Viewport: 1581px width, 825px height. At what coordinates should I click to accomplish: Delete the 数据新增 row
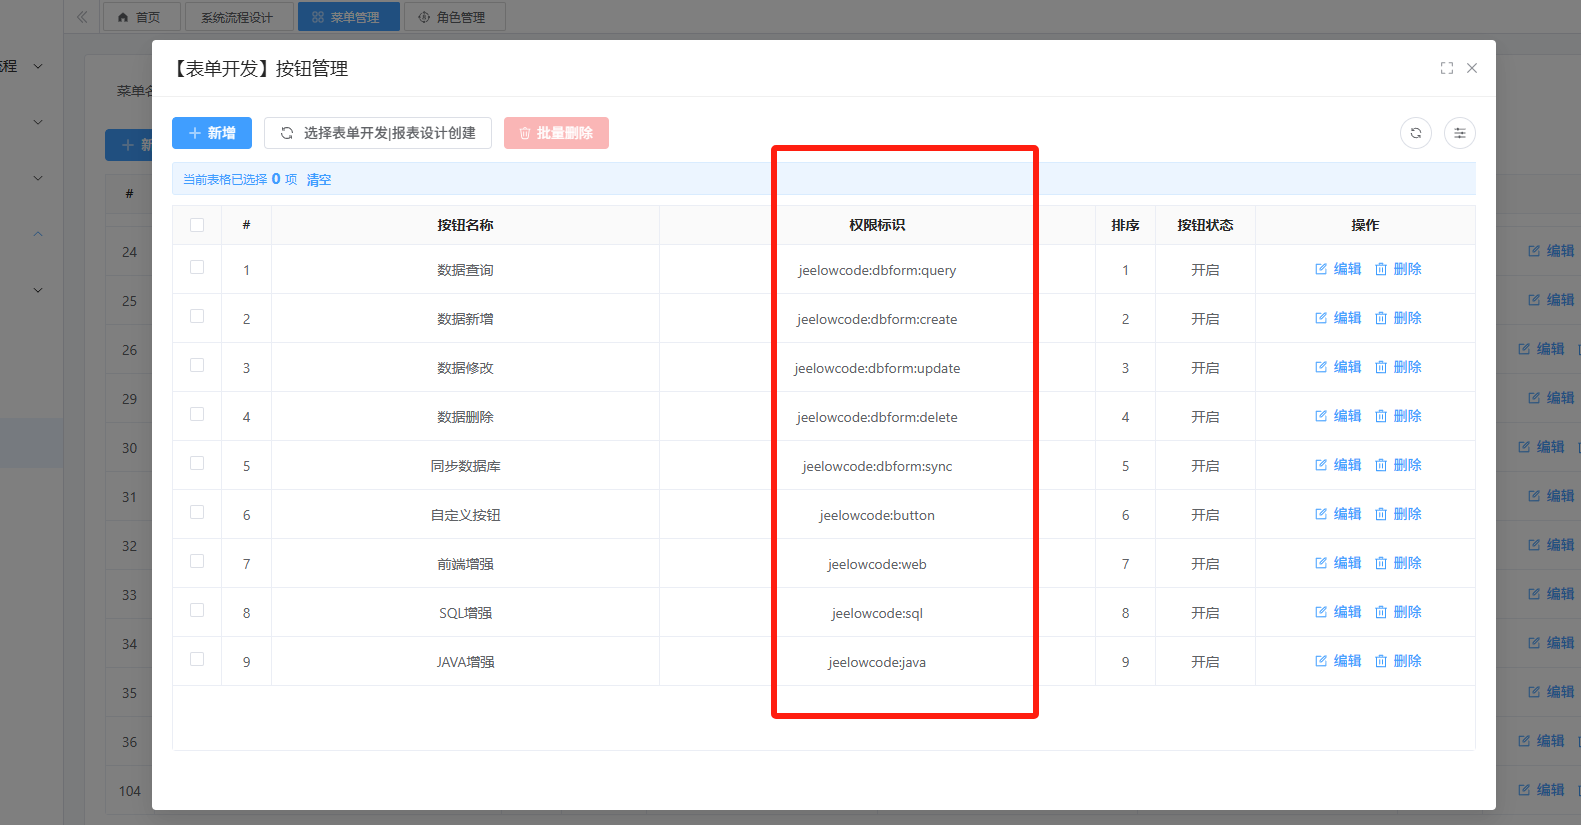point(1398,318)
